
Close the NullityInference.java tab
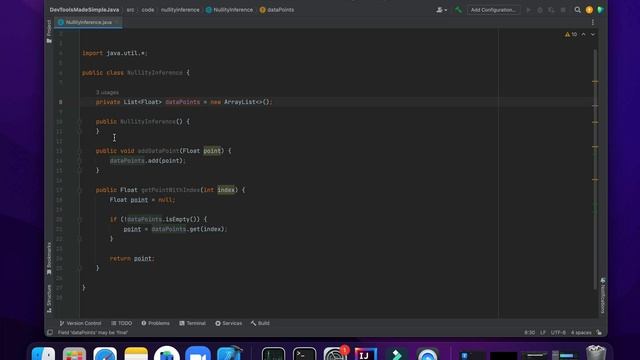coord(117,22)
